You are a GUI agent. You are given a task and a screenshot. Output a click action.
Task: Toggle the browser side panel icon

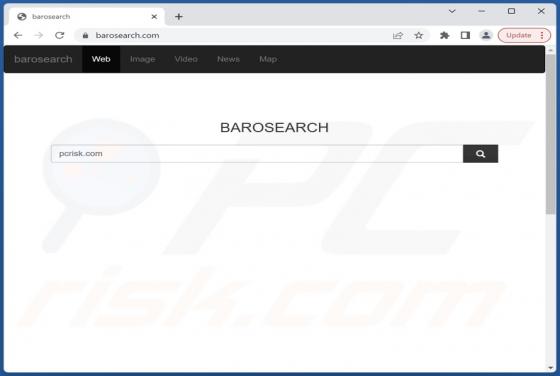tap(465, 35)
